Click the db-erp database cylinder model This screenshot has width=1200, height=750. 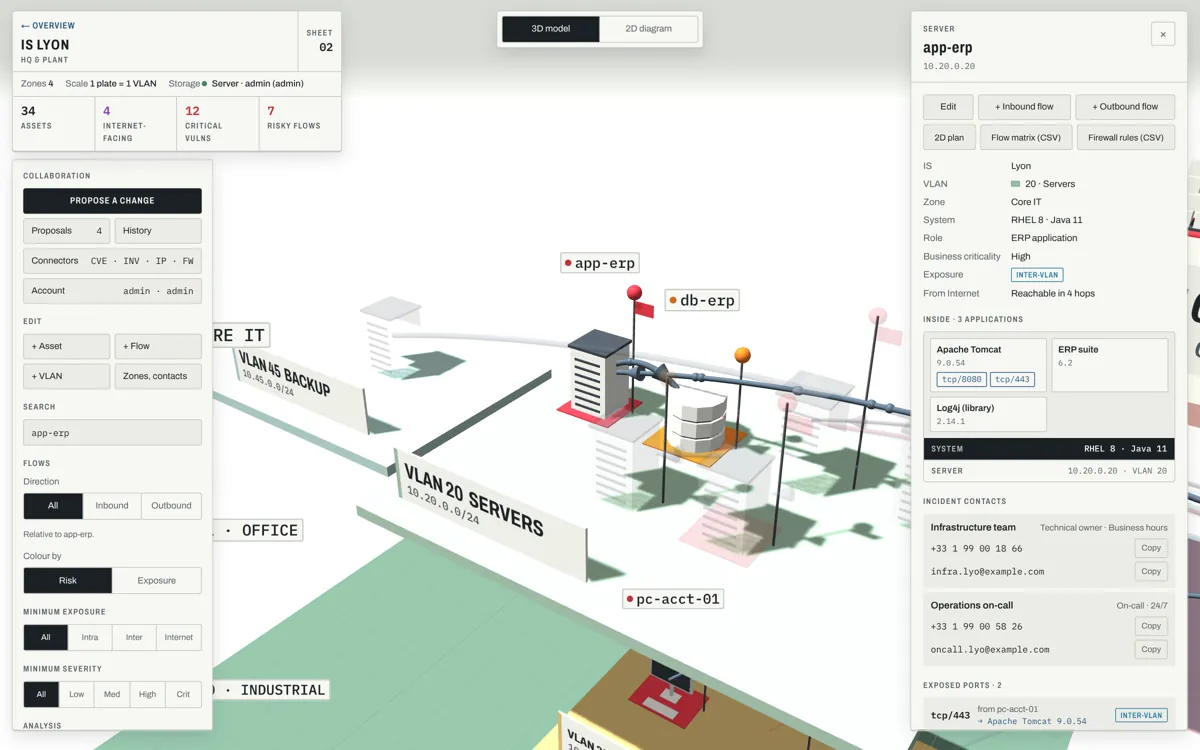pos(702,420)
